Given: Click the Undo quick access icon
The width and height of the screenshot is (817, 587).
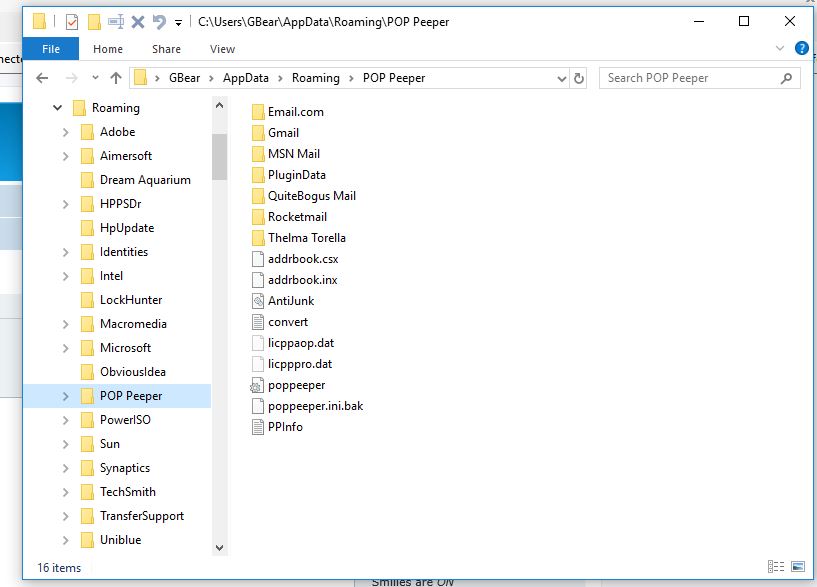Looking at the screenshot, I should point(159,22).
